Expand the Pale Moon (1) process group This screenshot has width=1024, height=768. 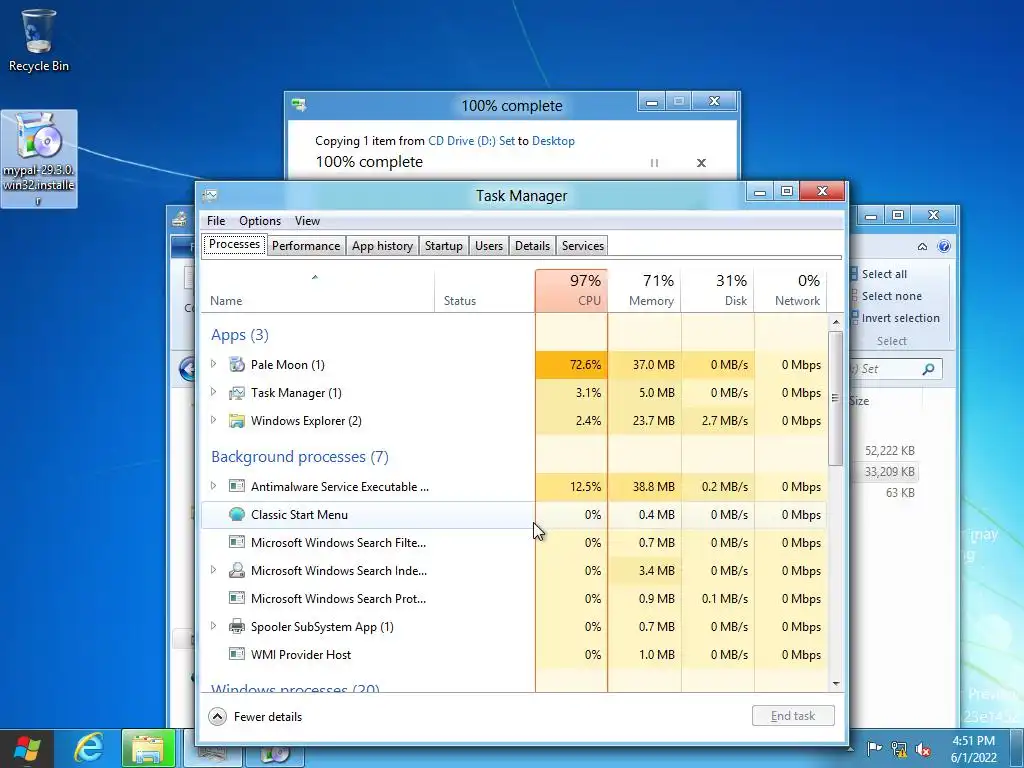pyautogui.click(x=214, y=364)
